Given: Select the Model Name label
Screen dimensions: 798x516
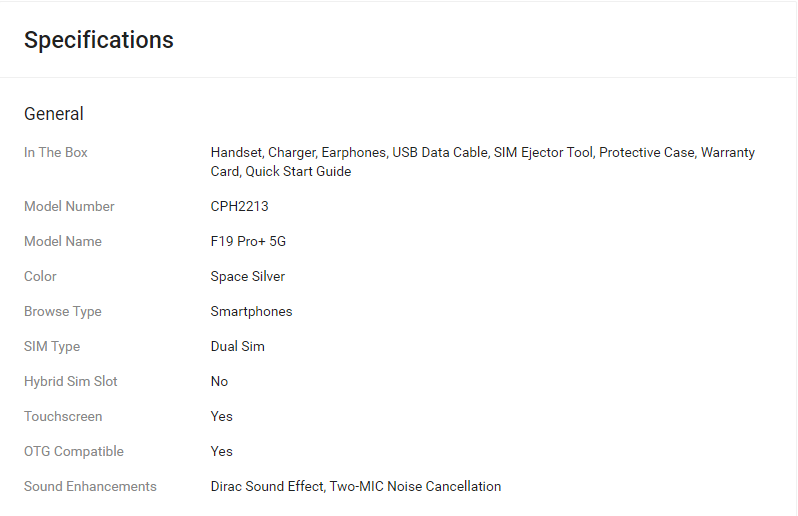Looking at the screenshot, I should 63,242.
